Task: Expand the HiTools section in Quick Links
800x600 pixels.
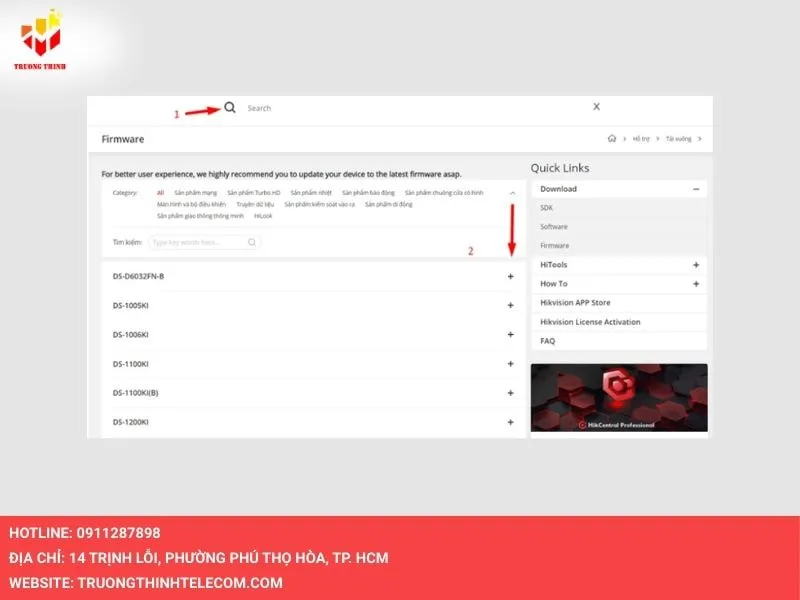Action: pos(697,265)
